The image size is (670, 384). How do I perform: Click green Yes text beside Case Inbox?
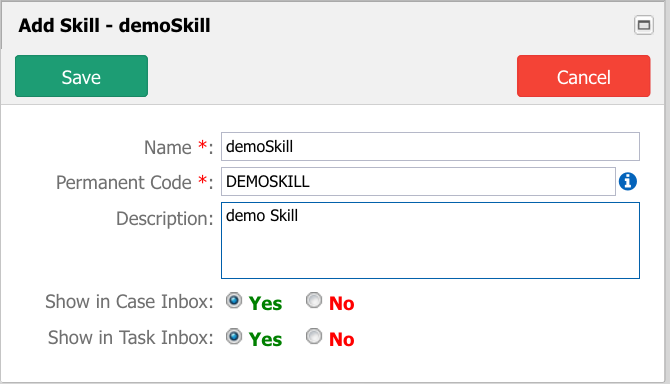(x=265, y=304)
